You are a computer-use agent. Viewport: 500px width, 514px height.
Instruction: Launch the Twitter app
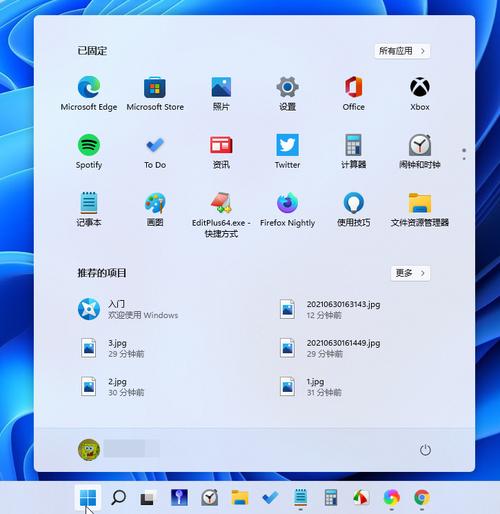pos(287,152)
